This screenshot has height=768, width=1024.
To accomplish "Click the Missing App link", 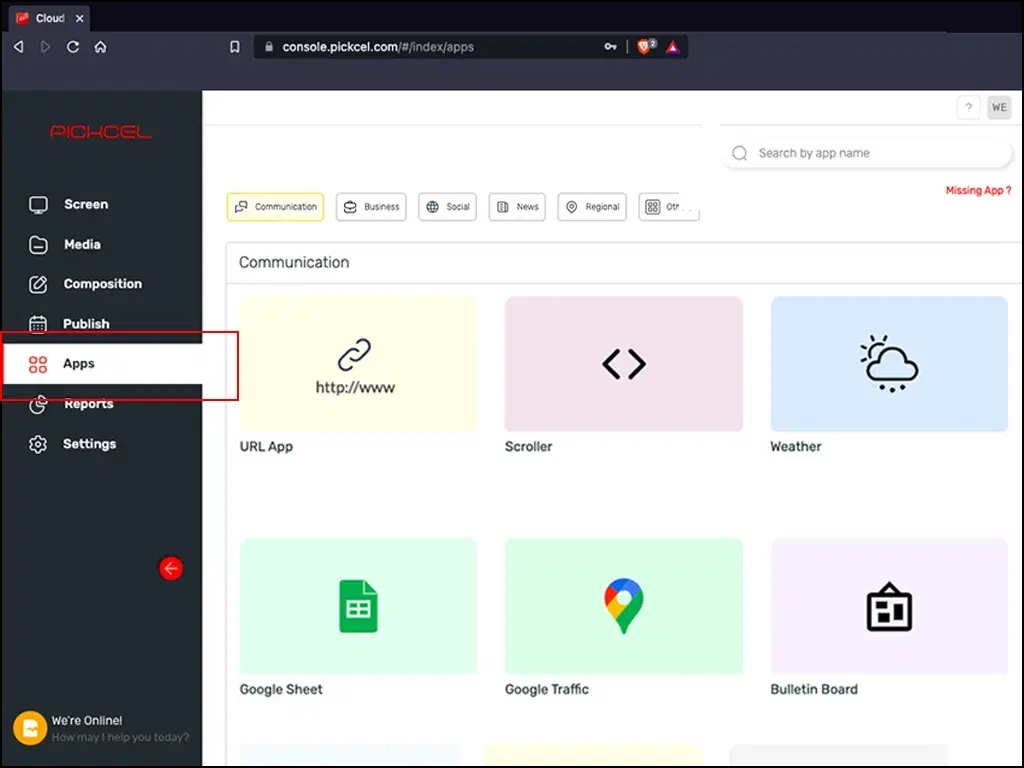I will 978,190.
